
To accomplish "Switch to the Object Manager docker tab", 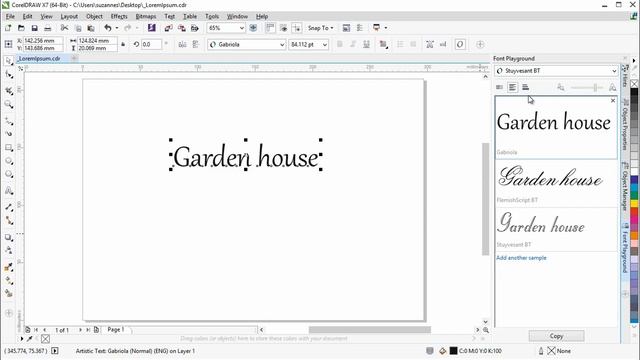I will point(625,187).
